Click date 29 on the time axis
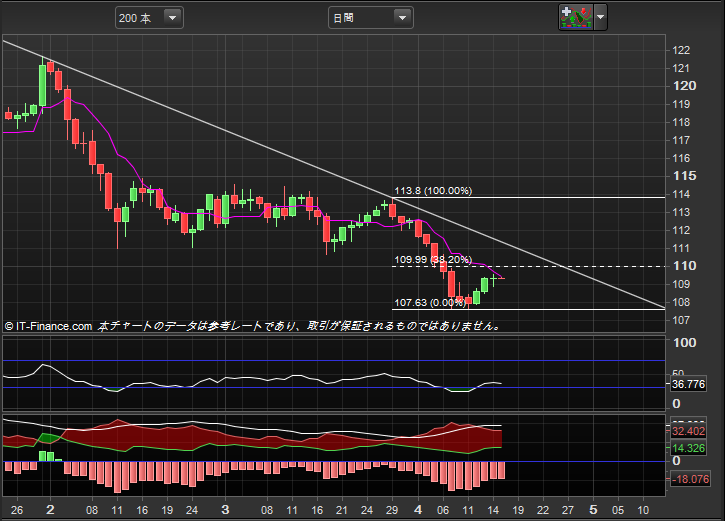 click(392, 510)
